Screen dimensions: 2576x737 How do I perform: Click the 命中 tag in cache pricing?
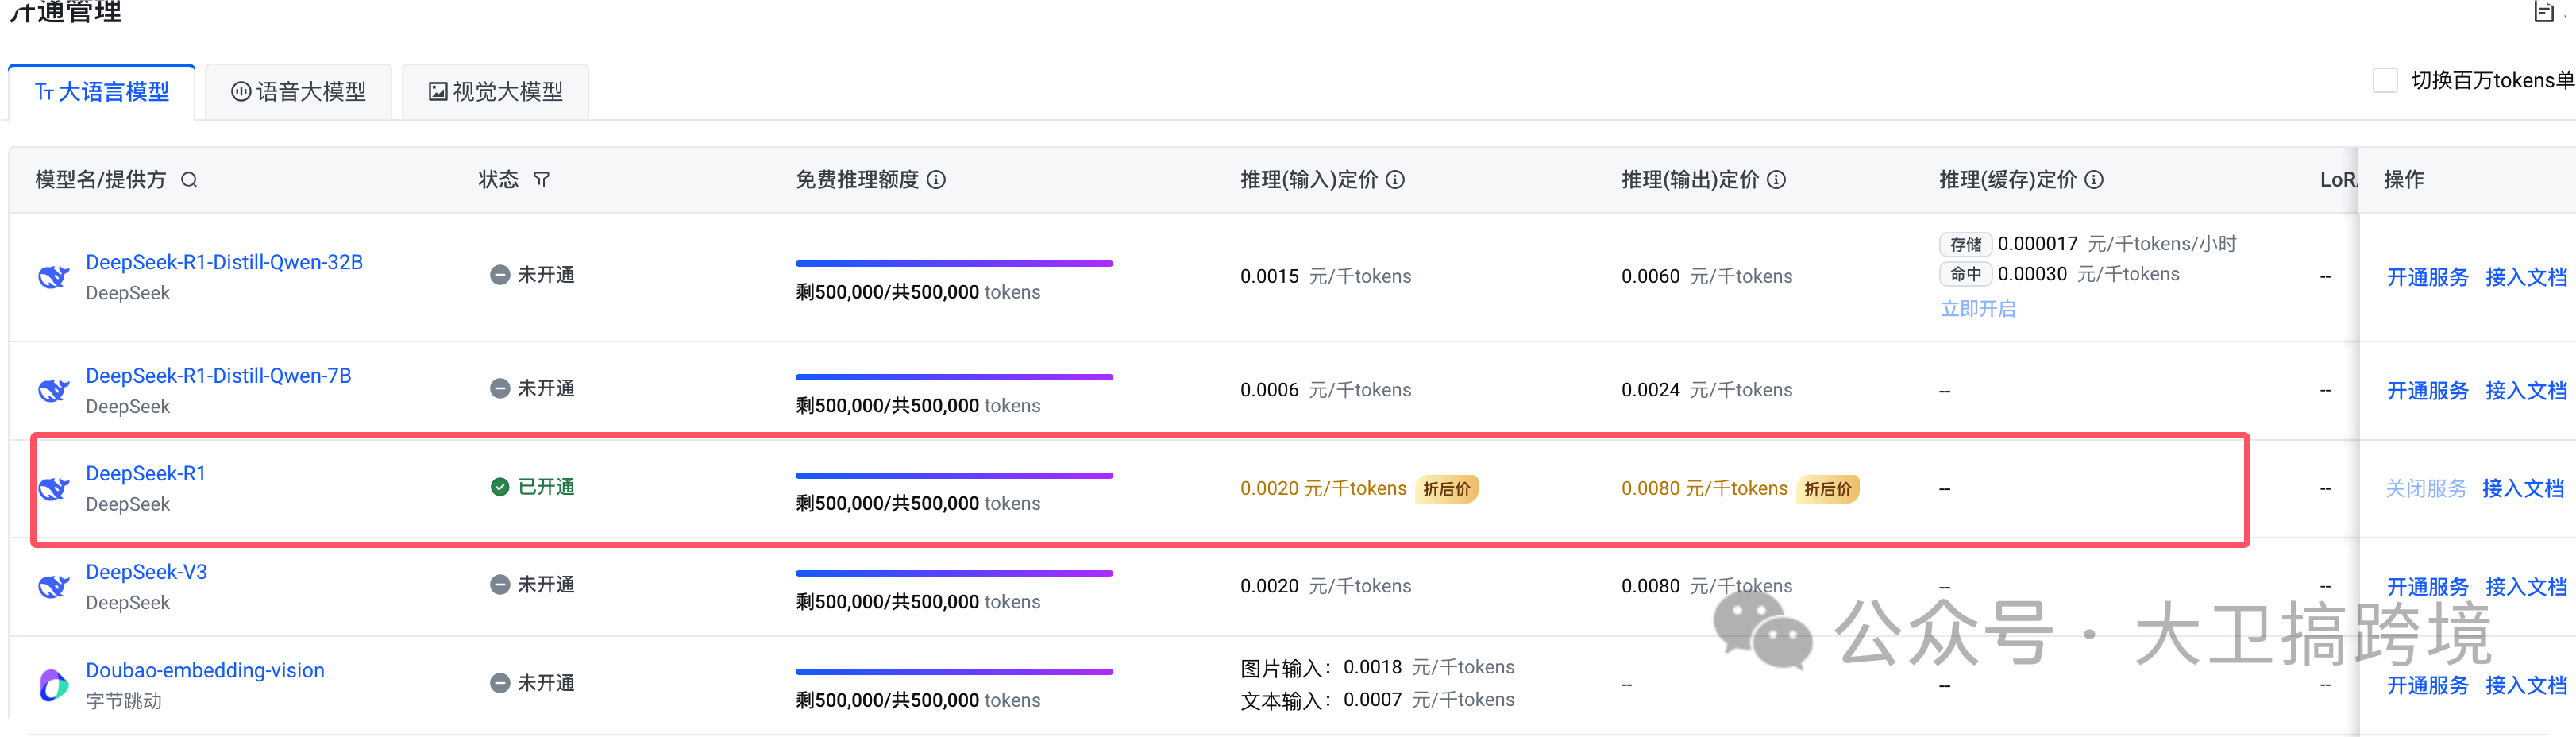pos(1965,275)
